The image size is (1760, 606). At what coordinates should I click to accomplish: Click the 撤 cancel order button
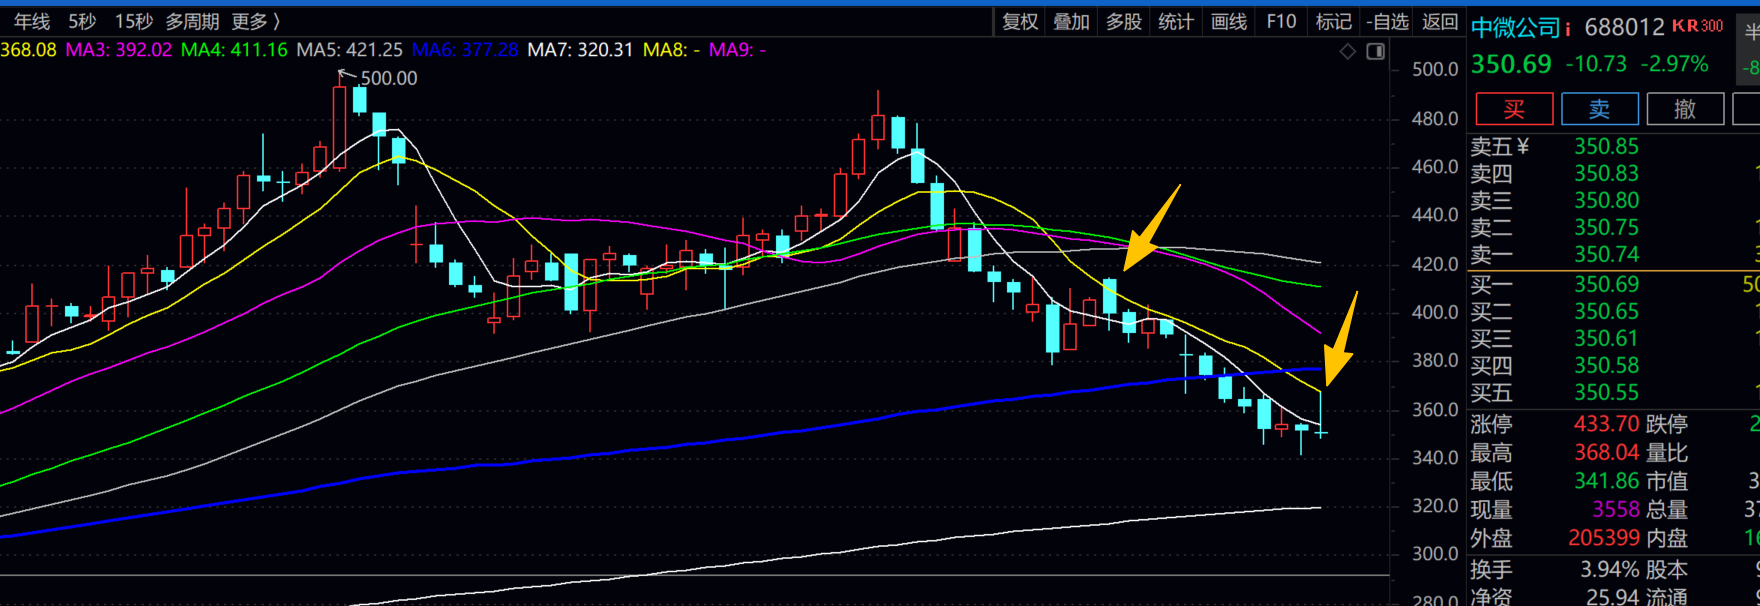pyautogui.click(x=1685, y=109)
